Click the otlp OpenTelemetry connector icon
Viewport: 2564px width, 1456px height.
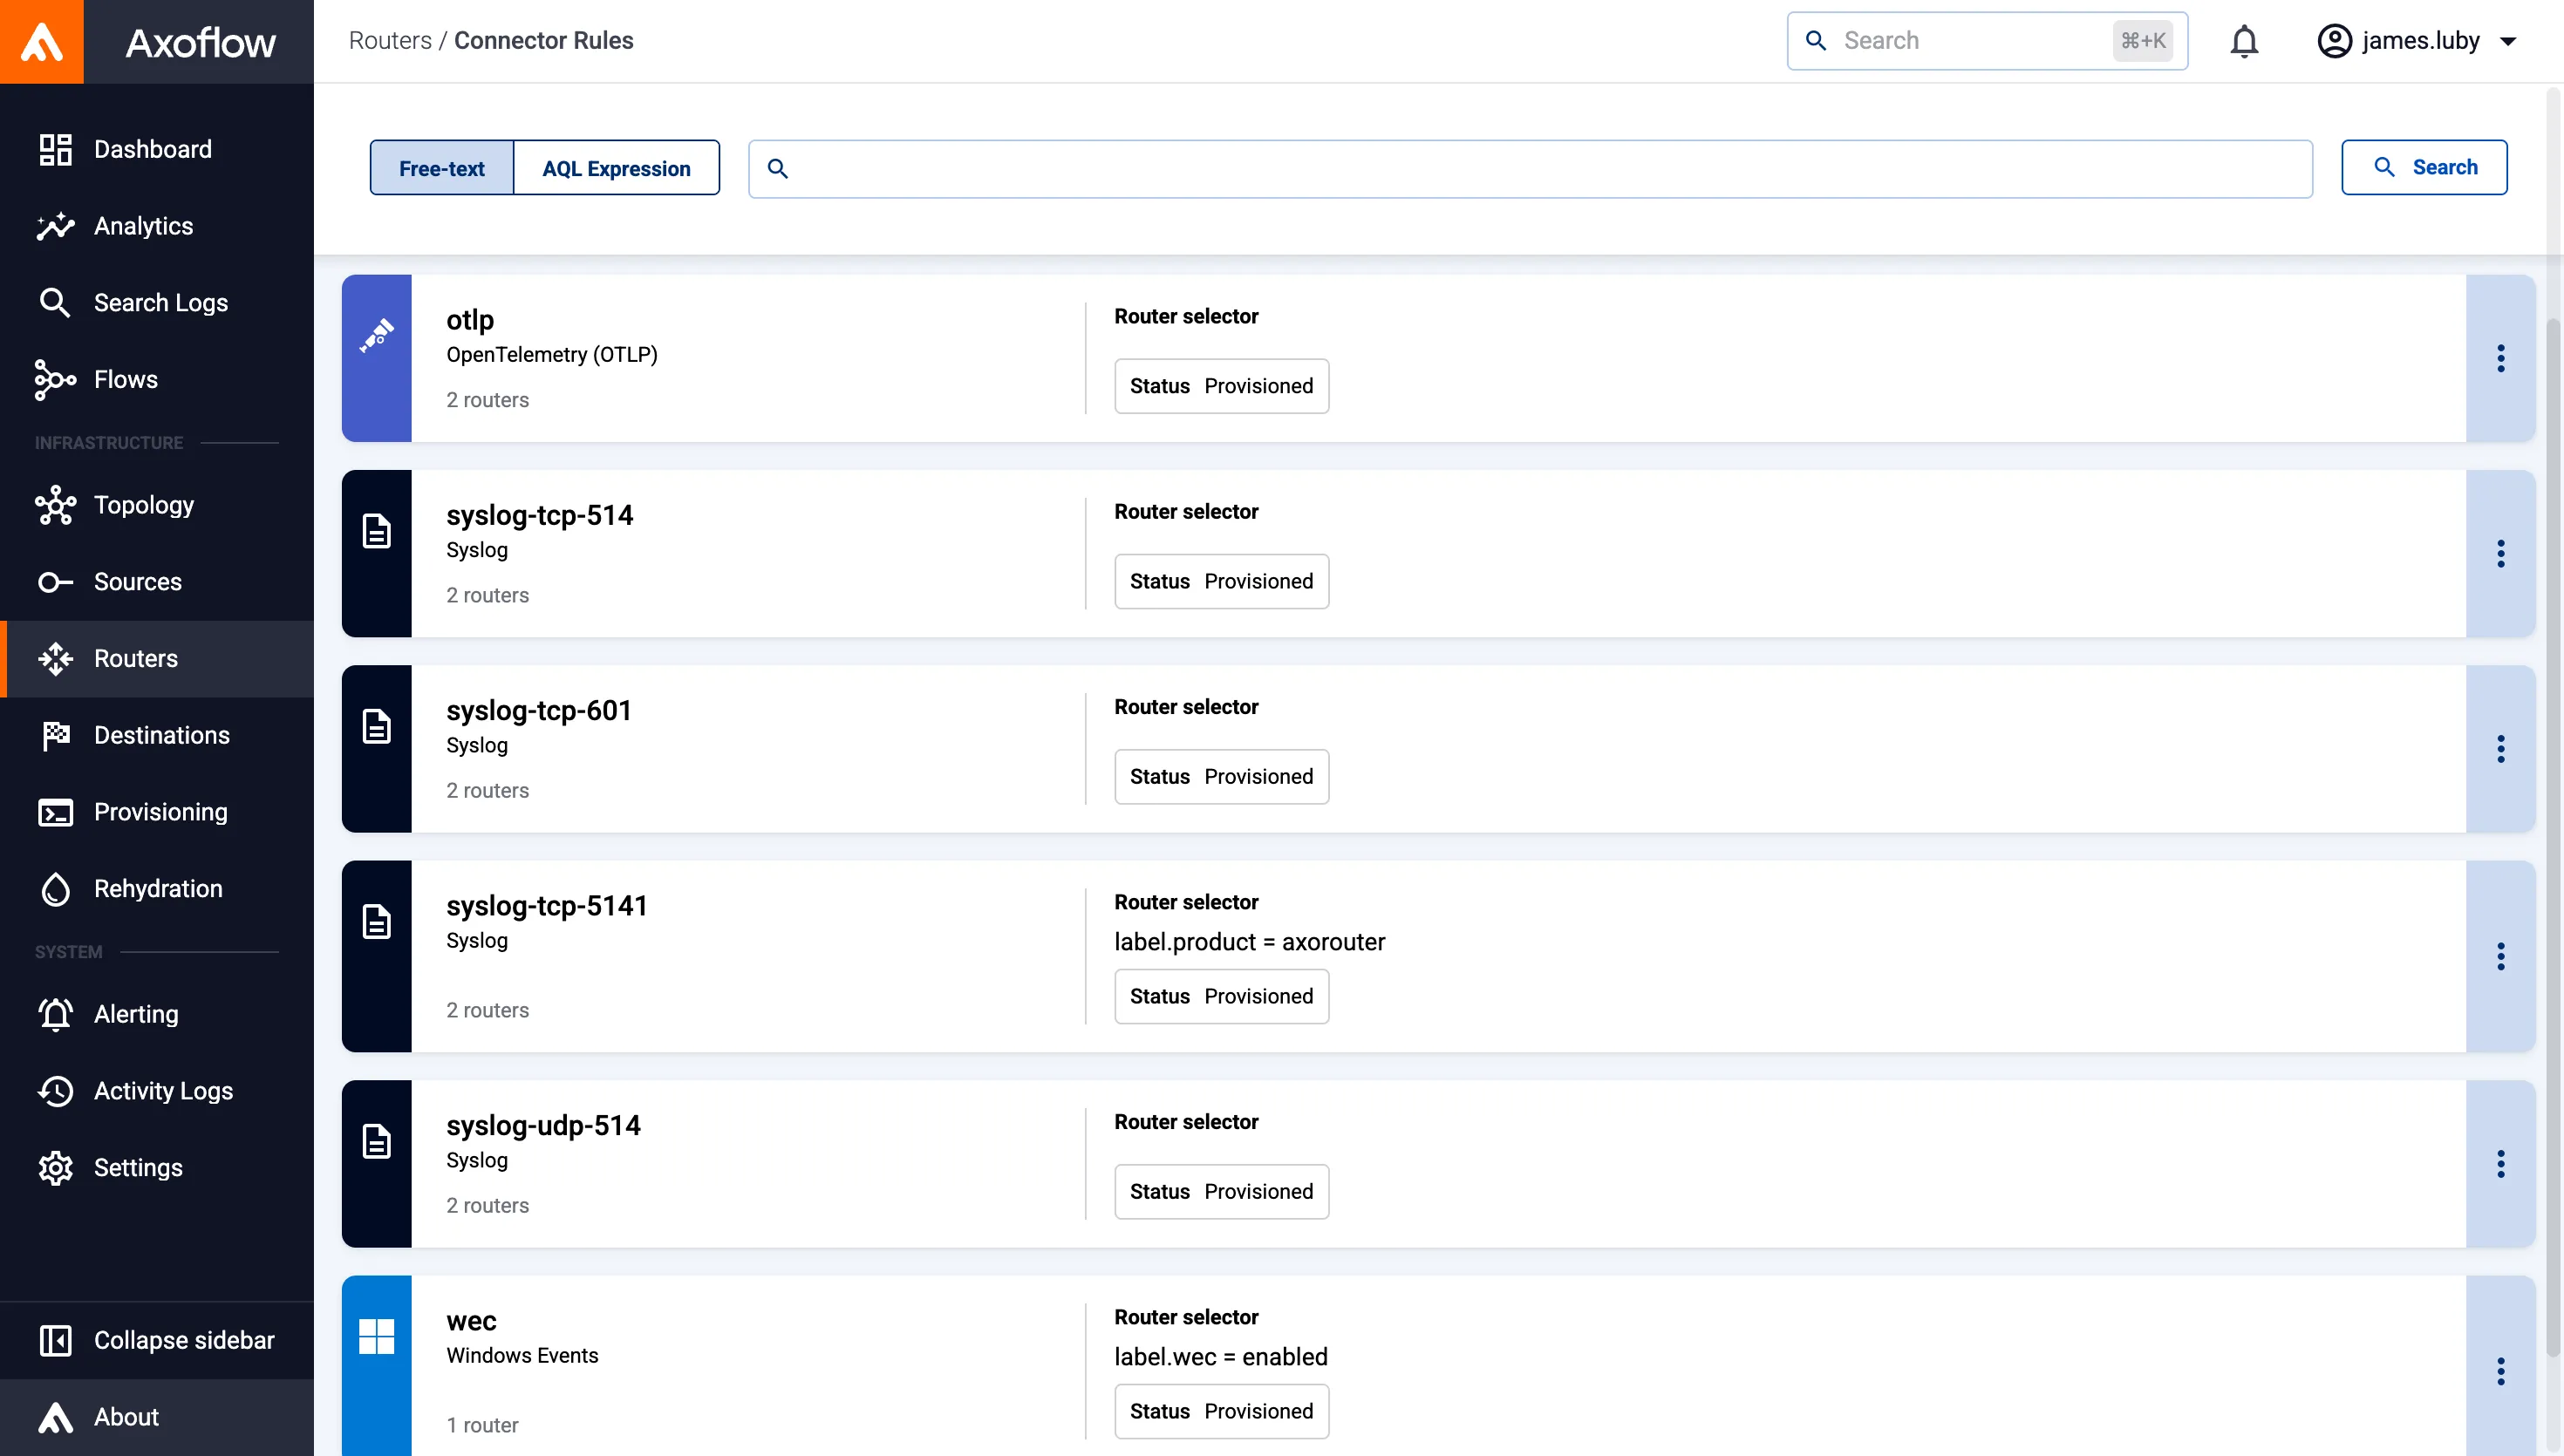(376, 336)
